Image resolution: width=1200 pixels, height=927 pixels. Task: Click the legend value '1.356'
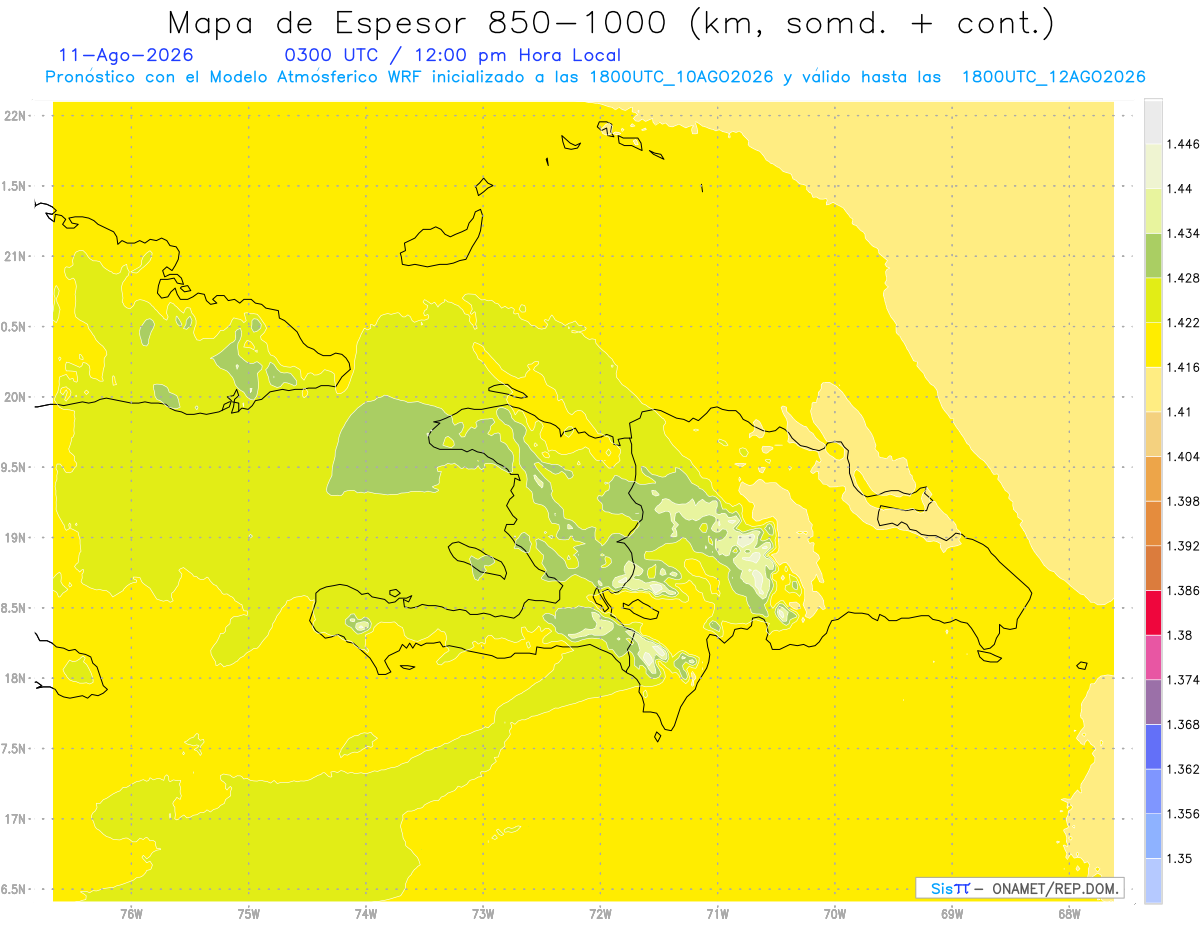click(1184, 814)
